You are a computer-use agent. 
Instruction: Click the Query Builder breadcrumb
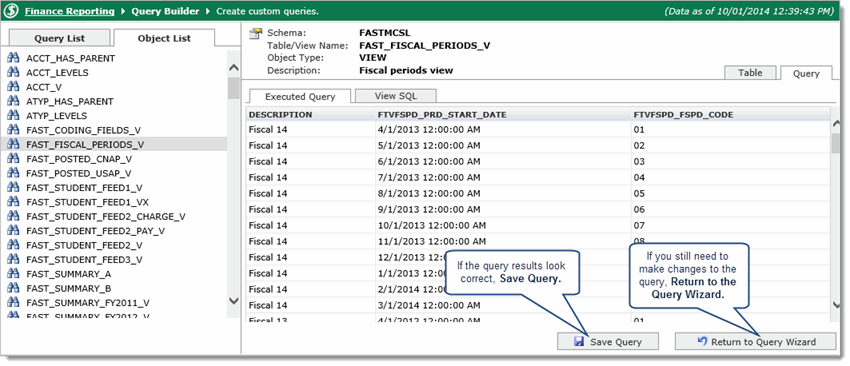click(165, 11)
